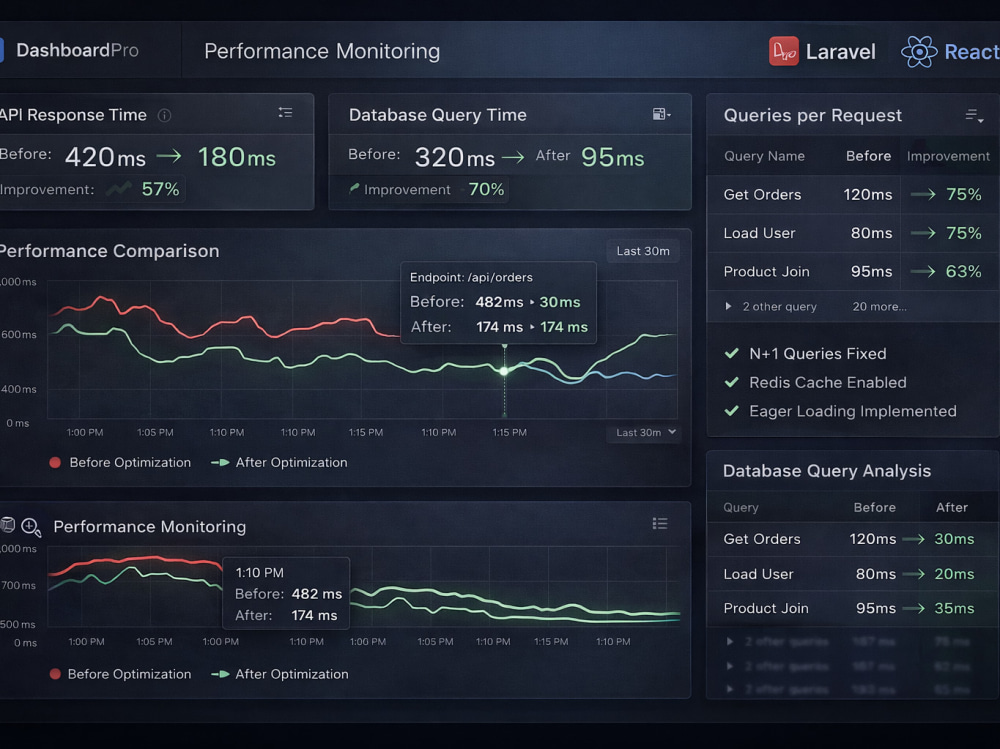Image resolution: width=1000 pixels, height=749 pixels.
Task: Click the 20 more... link
Action: click(879, 307)
